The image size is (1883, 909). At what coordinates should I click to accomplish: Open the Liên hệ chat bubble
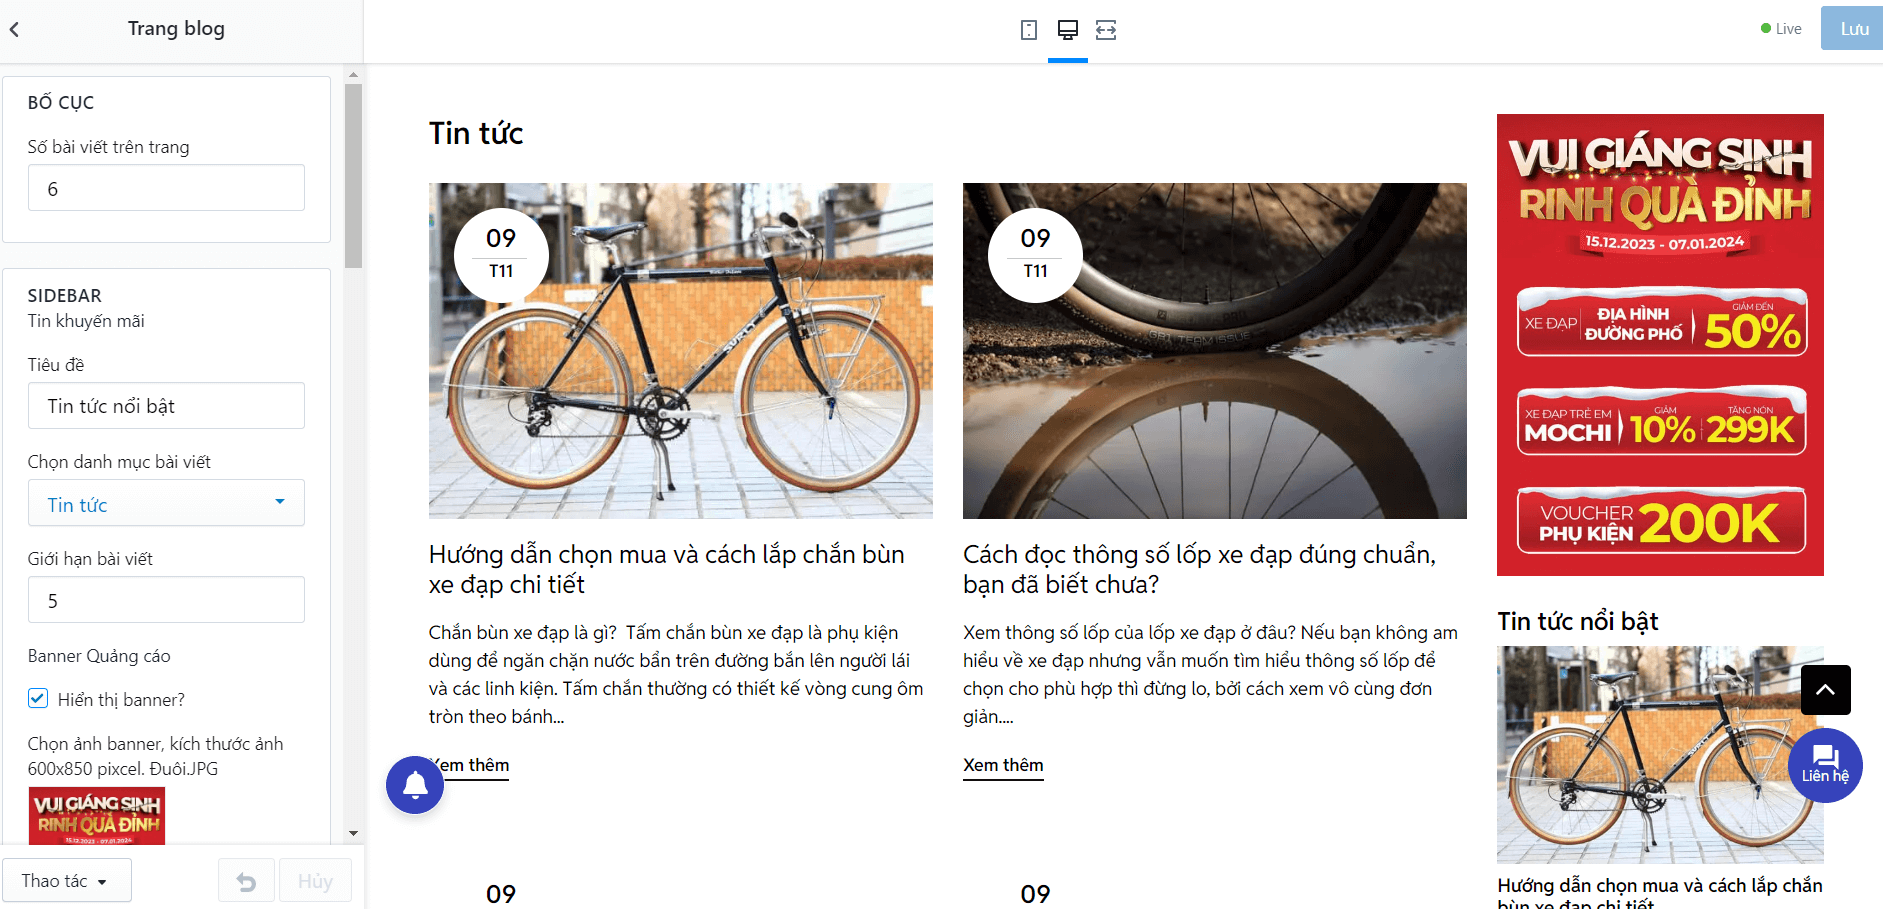(x=1825, y=765)
